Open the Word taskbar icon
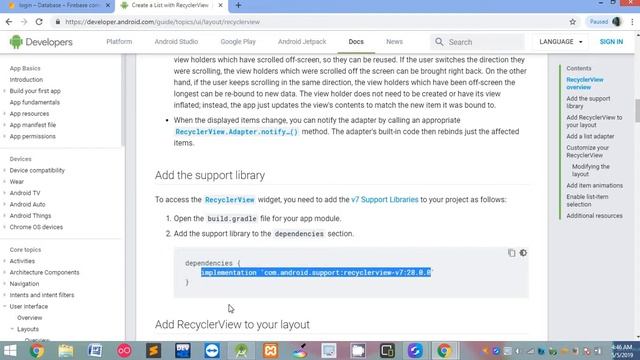Screen dimensions: 640x360 pos(95,351)
